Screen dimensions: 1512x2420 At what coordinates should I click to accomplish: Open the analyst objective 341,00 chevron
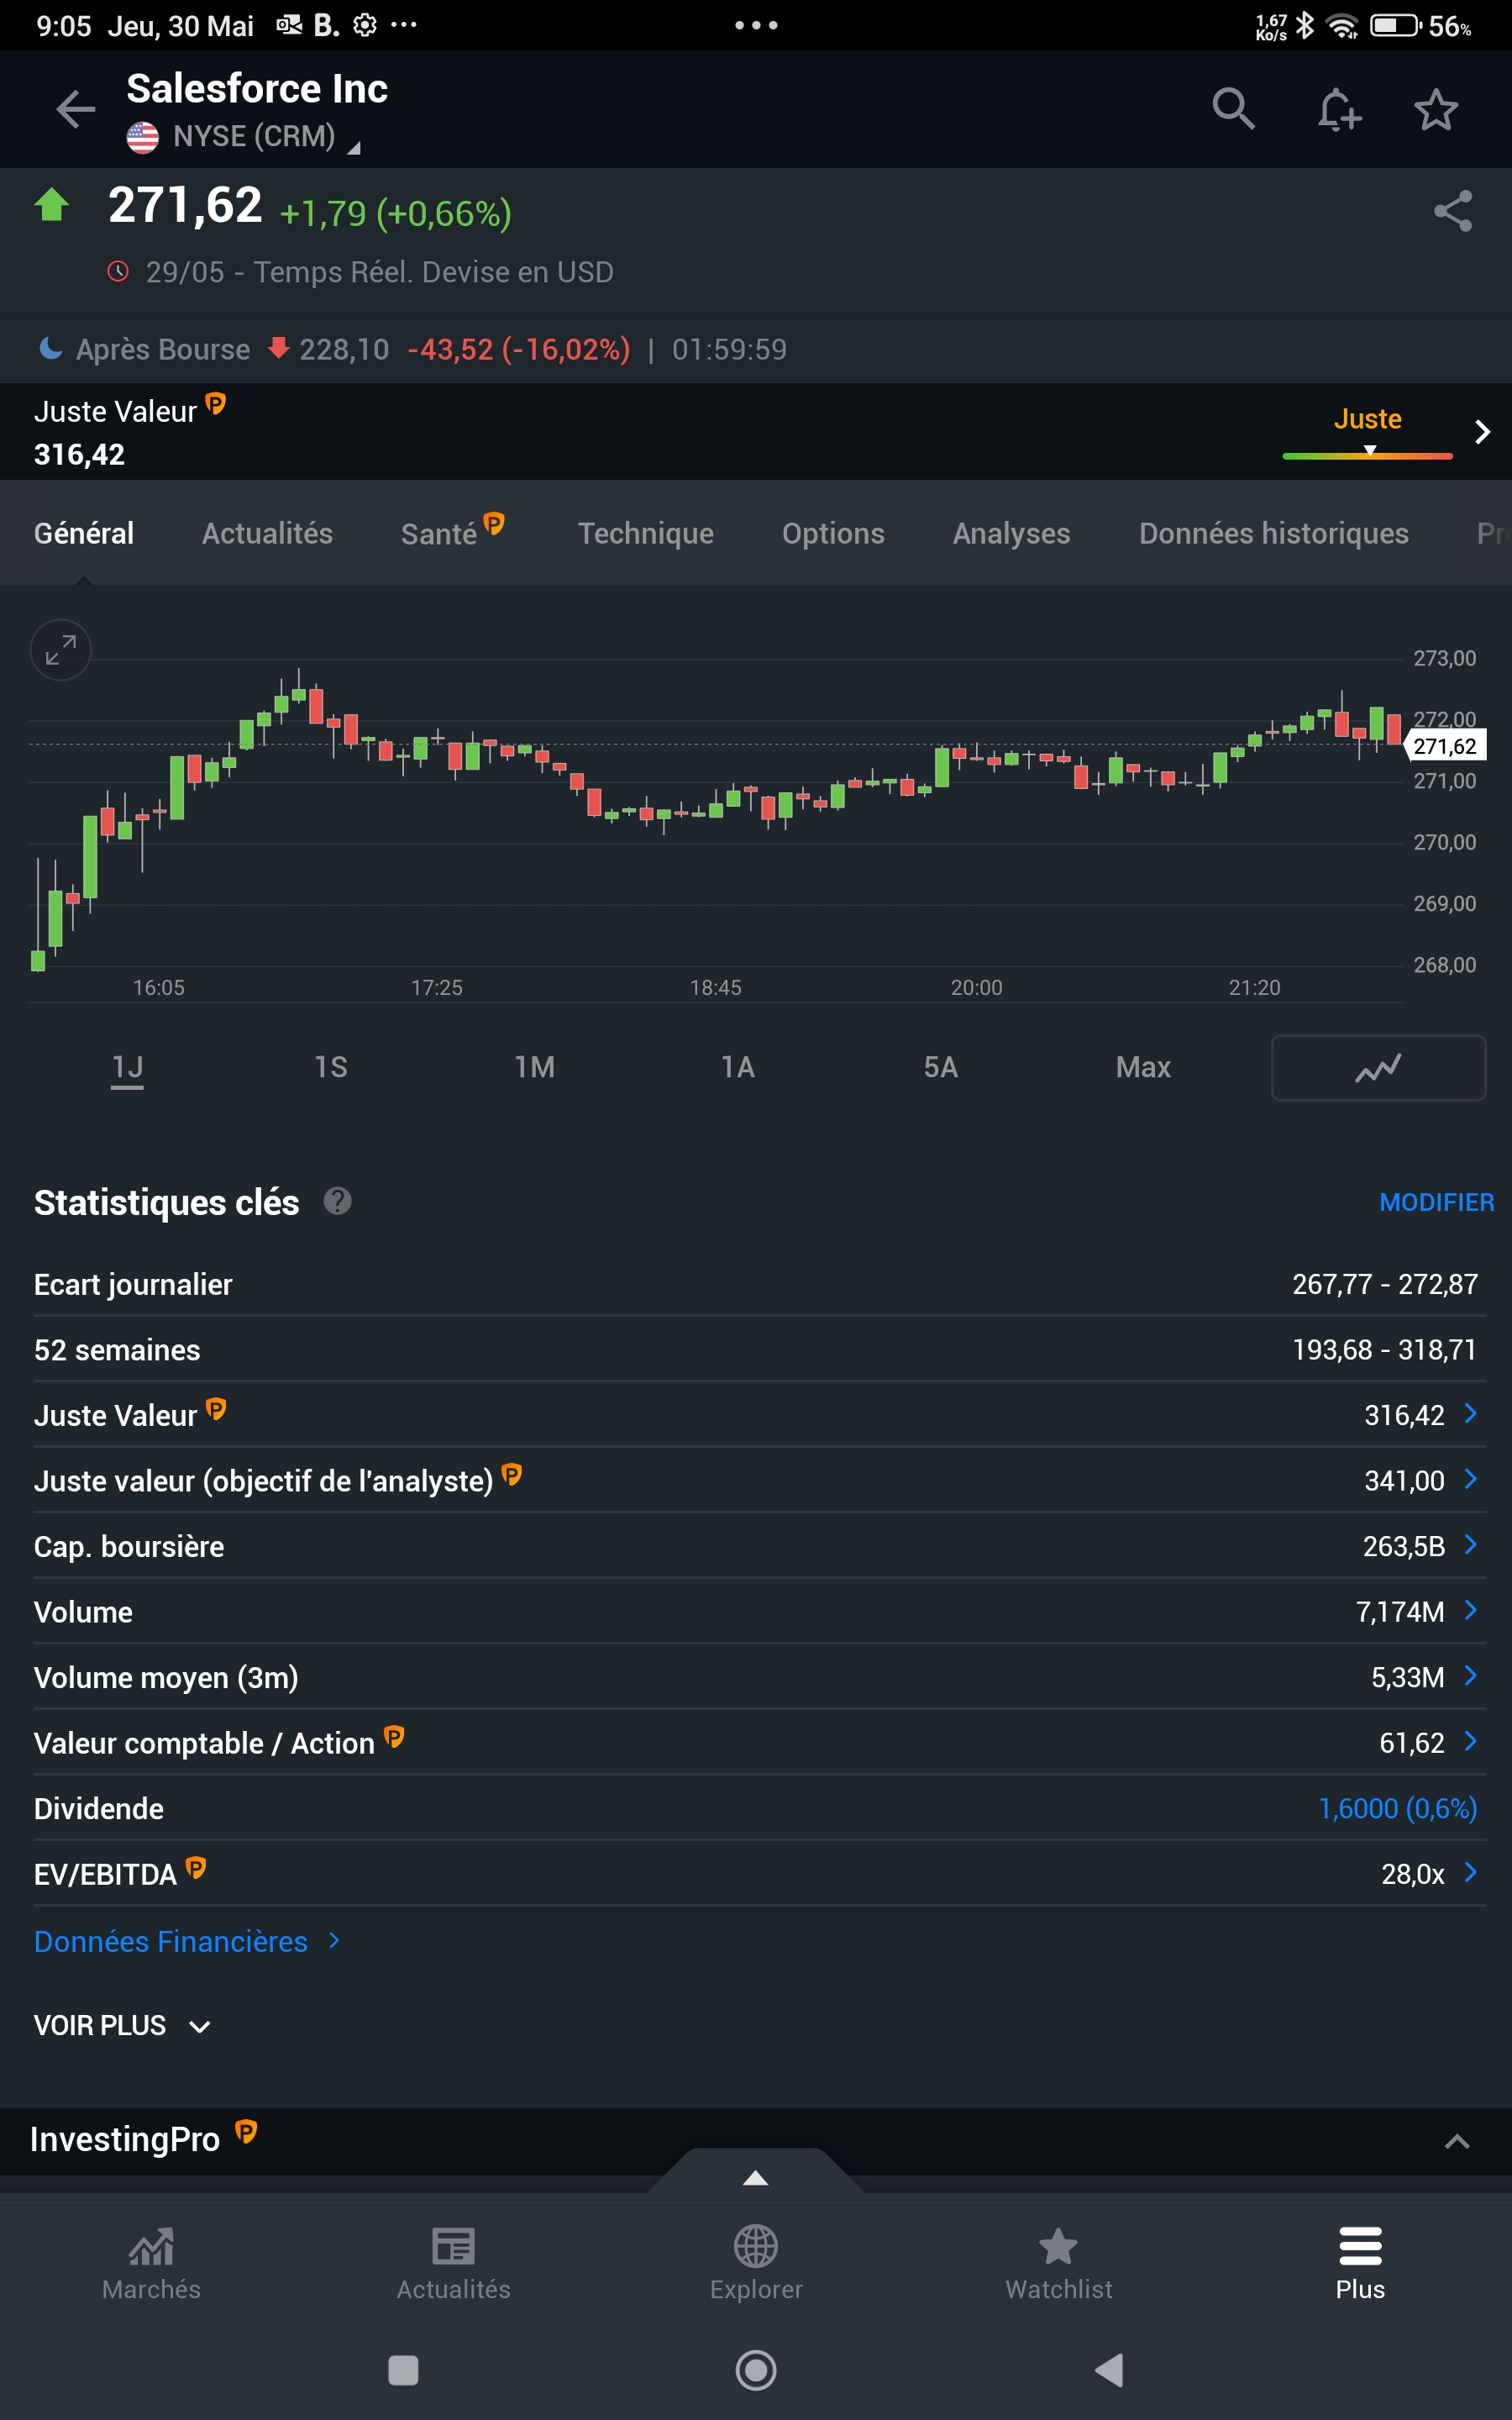(1470, 1479)
